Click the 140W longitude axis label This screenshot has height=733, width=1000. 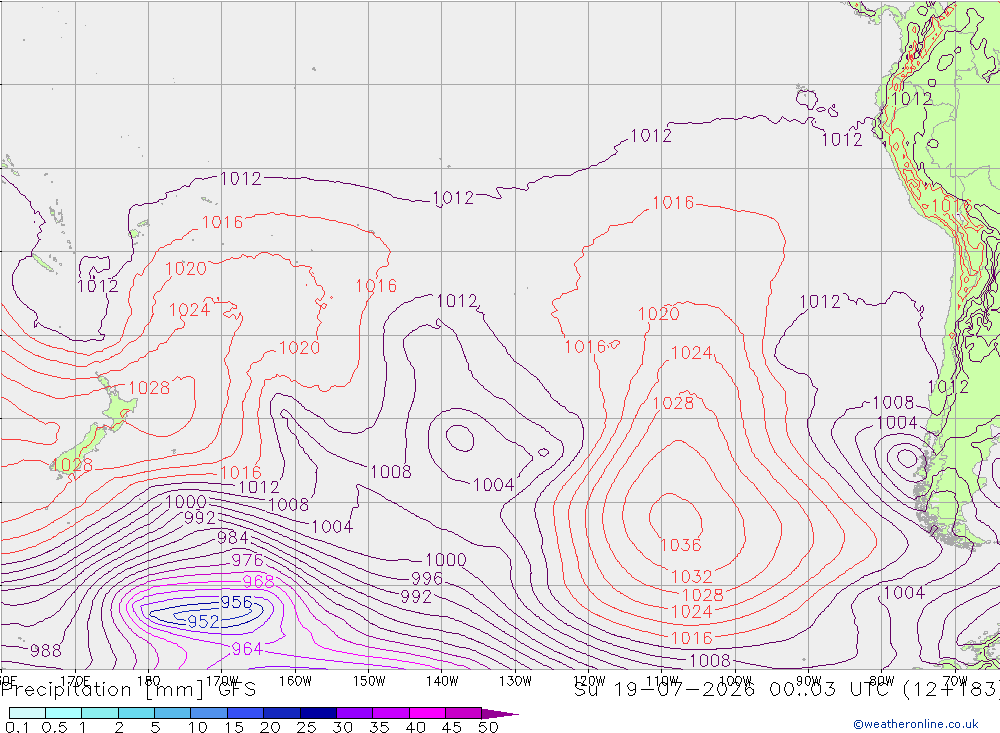[442, 681]
